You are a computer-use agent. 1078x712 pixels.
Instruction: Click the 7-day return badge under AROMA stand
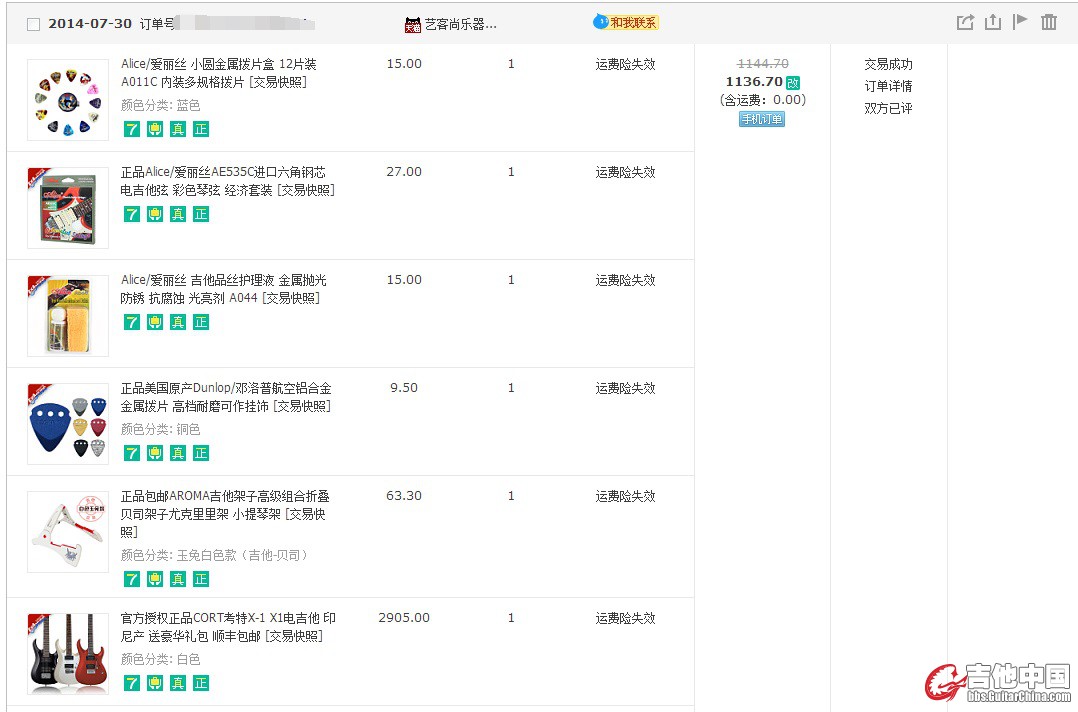coord(132,579)
